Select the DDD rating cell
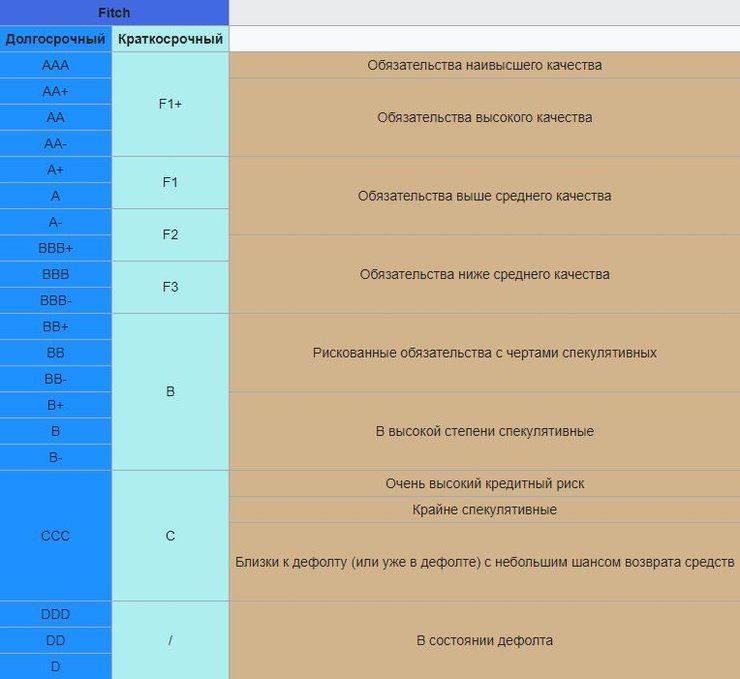 click(56, 614)
